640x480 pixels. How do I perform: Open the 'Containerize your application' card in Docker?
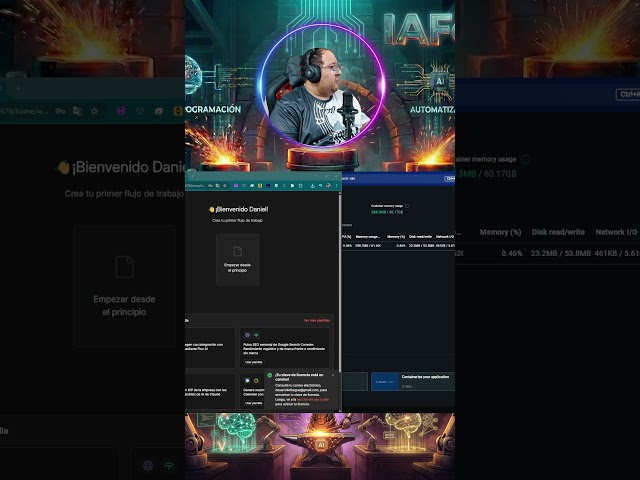pos(413,381)
